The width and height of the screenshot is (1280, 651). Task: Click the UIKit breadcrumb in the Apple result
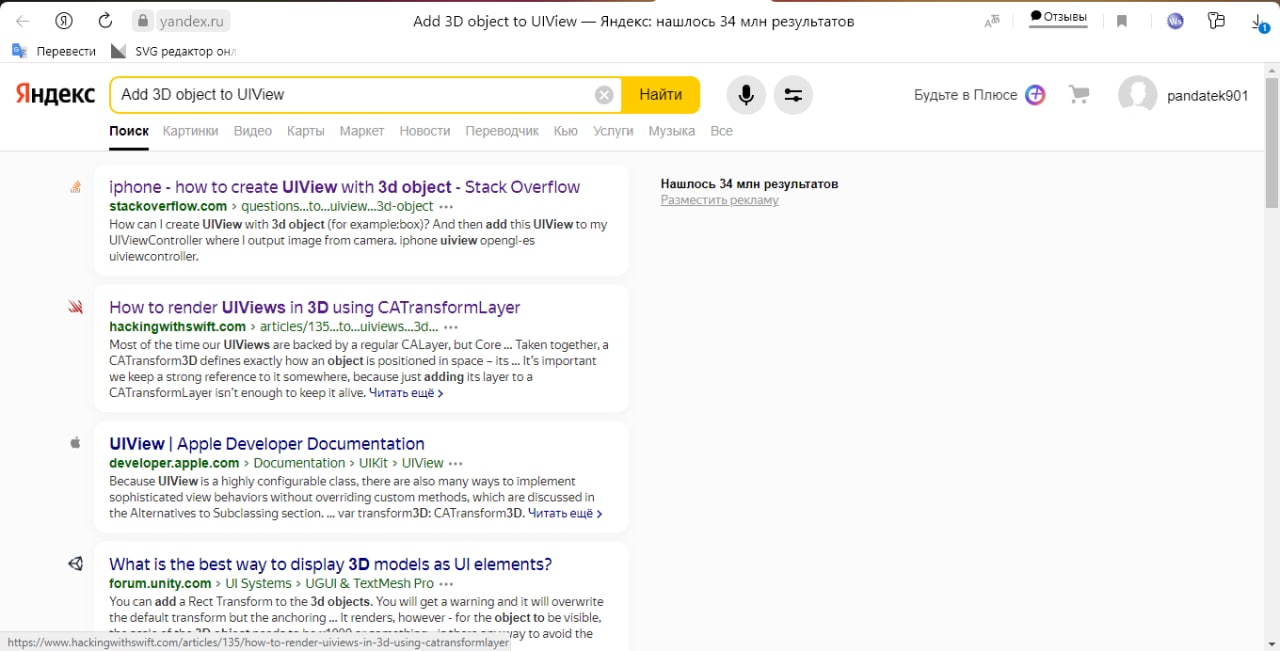372,463
